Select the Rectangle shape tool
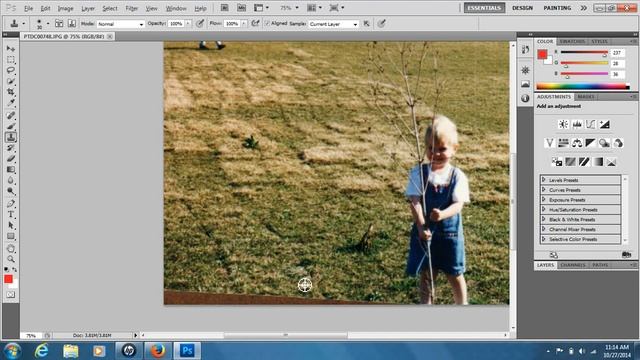 11,236
